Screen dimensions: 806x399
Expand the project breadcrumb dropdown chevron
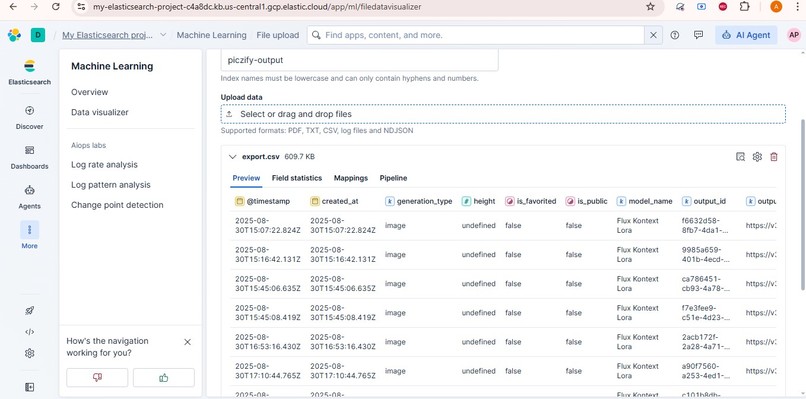(163, 35)
